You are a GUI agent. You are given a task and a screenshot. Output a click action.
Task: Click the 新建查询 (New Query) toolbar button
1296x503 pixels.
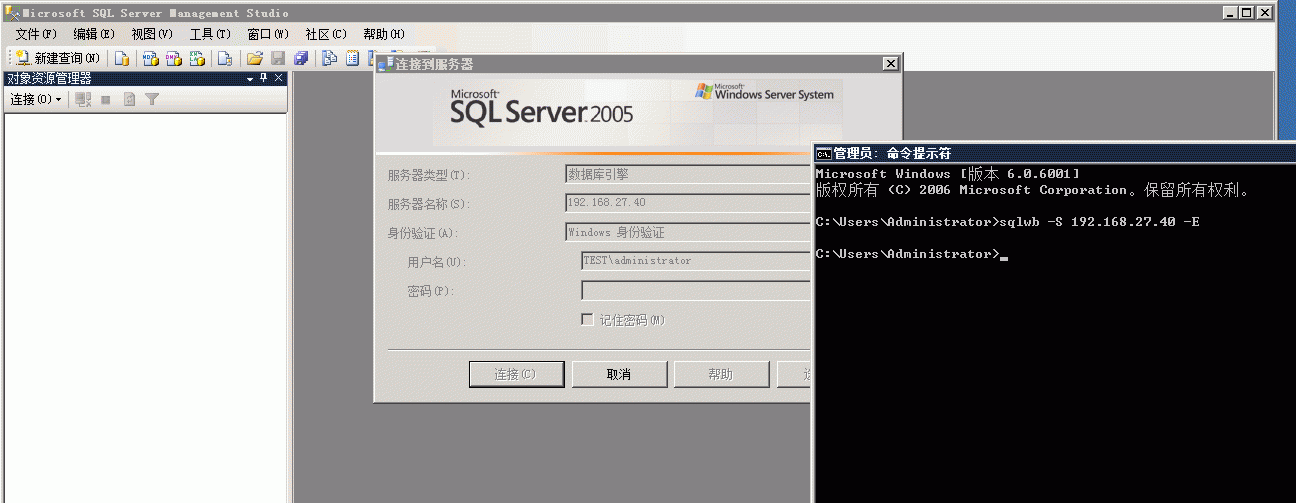tap(58, 58)
